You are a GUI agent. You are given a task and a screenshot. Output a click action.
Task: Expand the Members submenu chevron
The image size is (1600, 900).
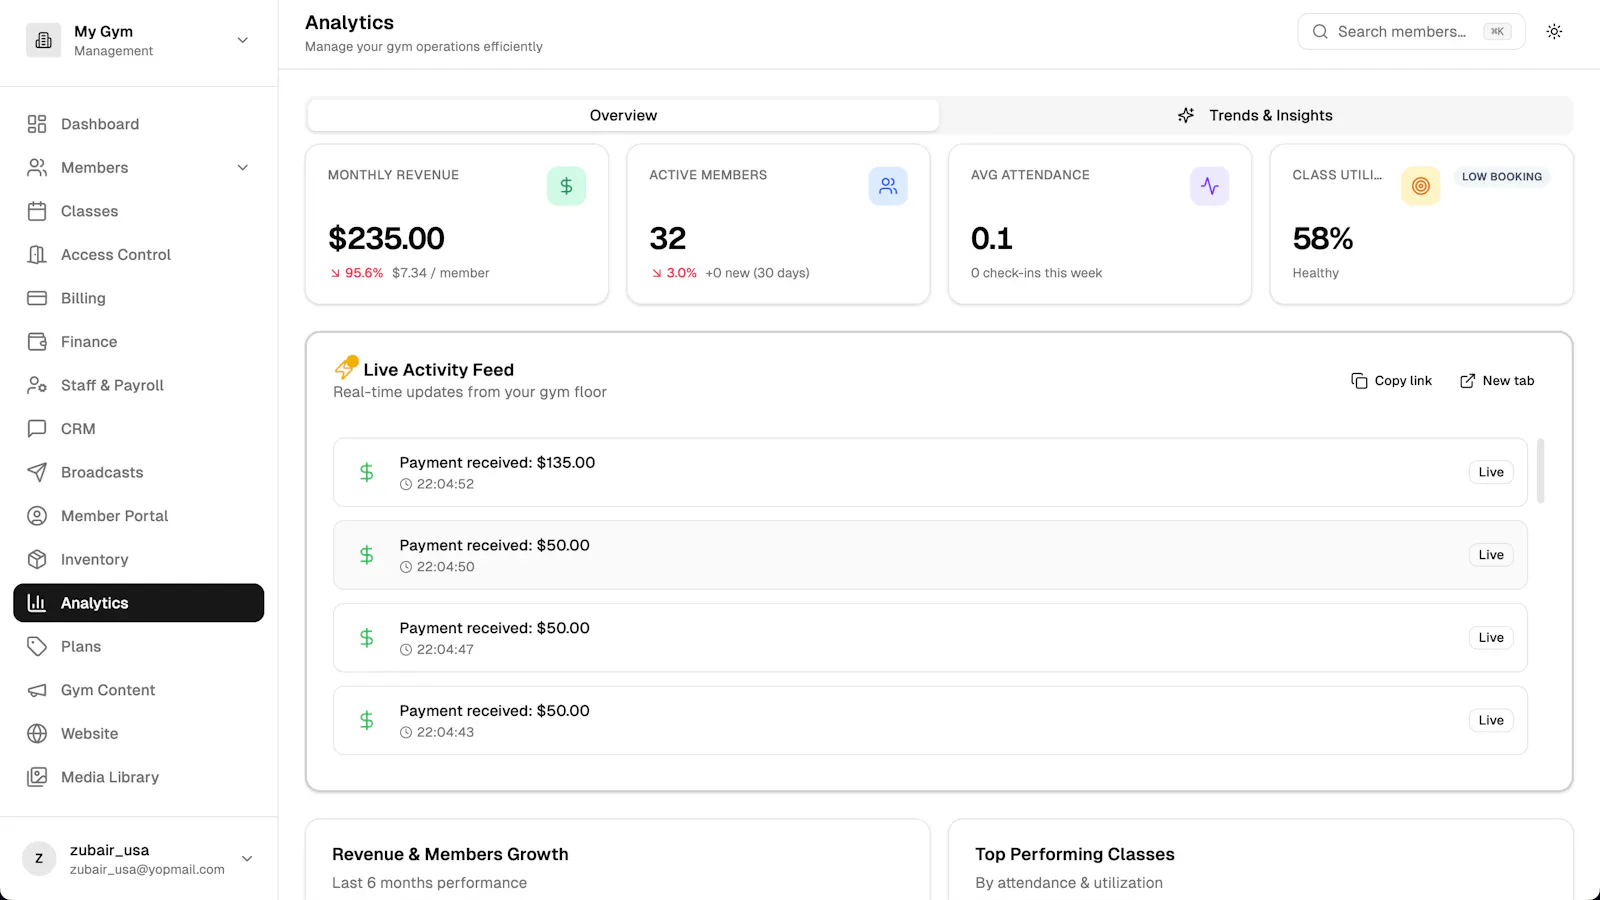pos(242,168)
